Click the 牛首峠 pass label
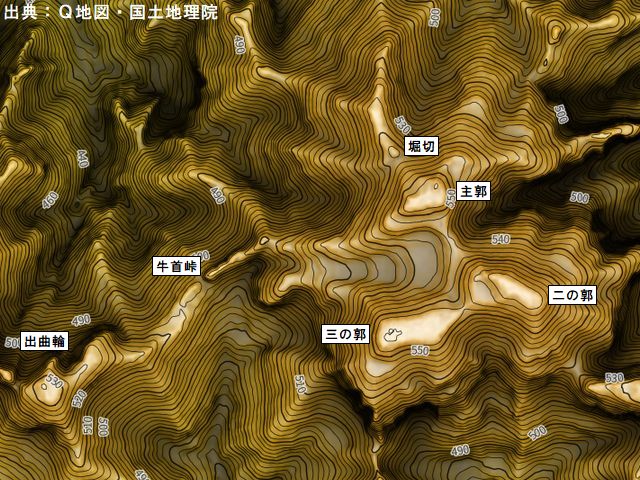The image size is (640, 480). point(177,266)
